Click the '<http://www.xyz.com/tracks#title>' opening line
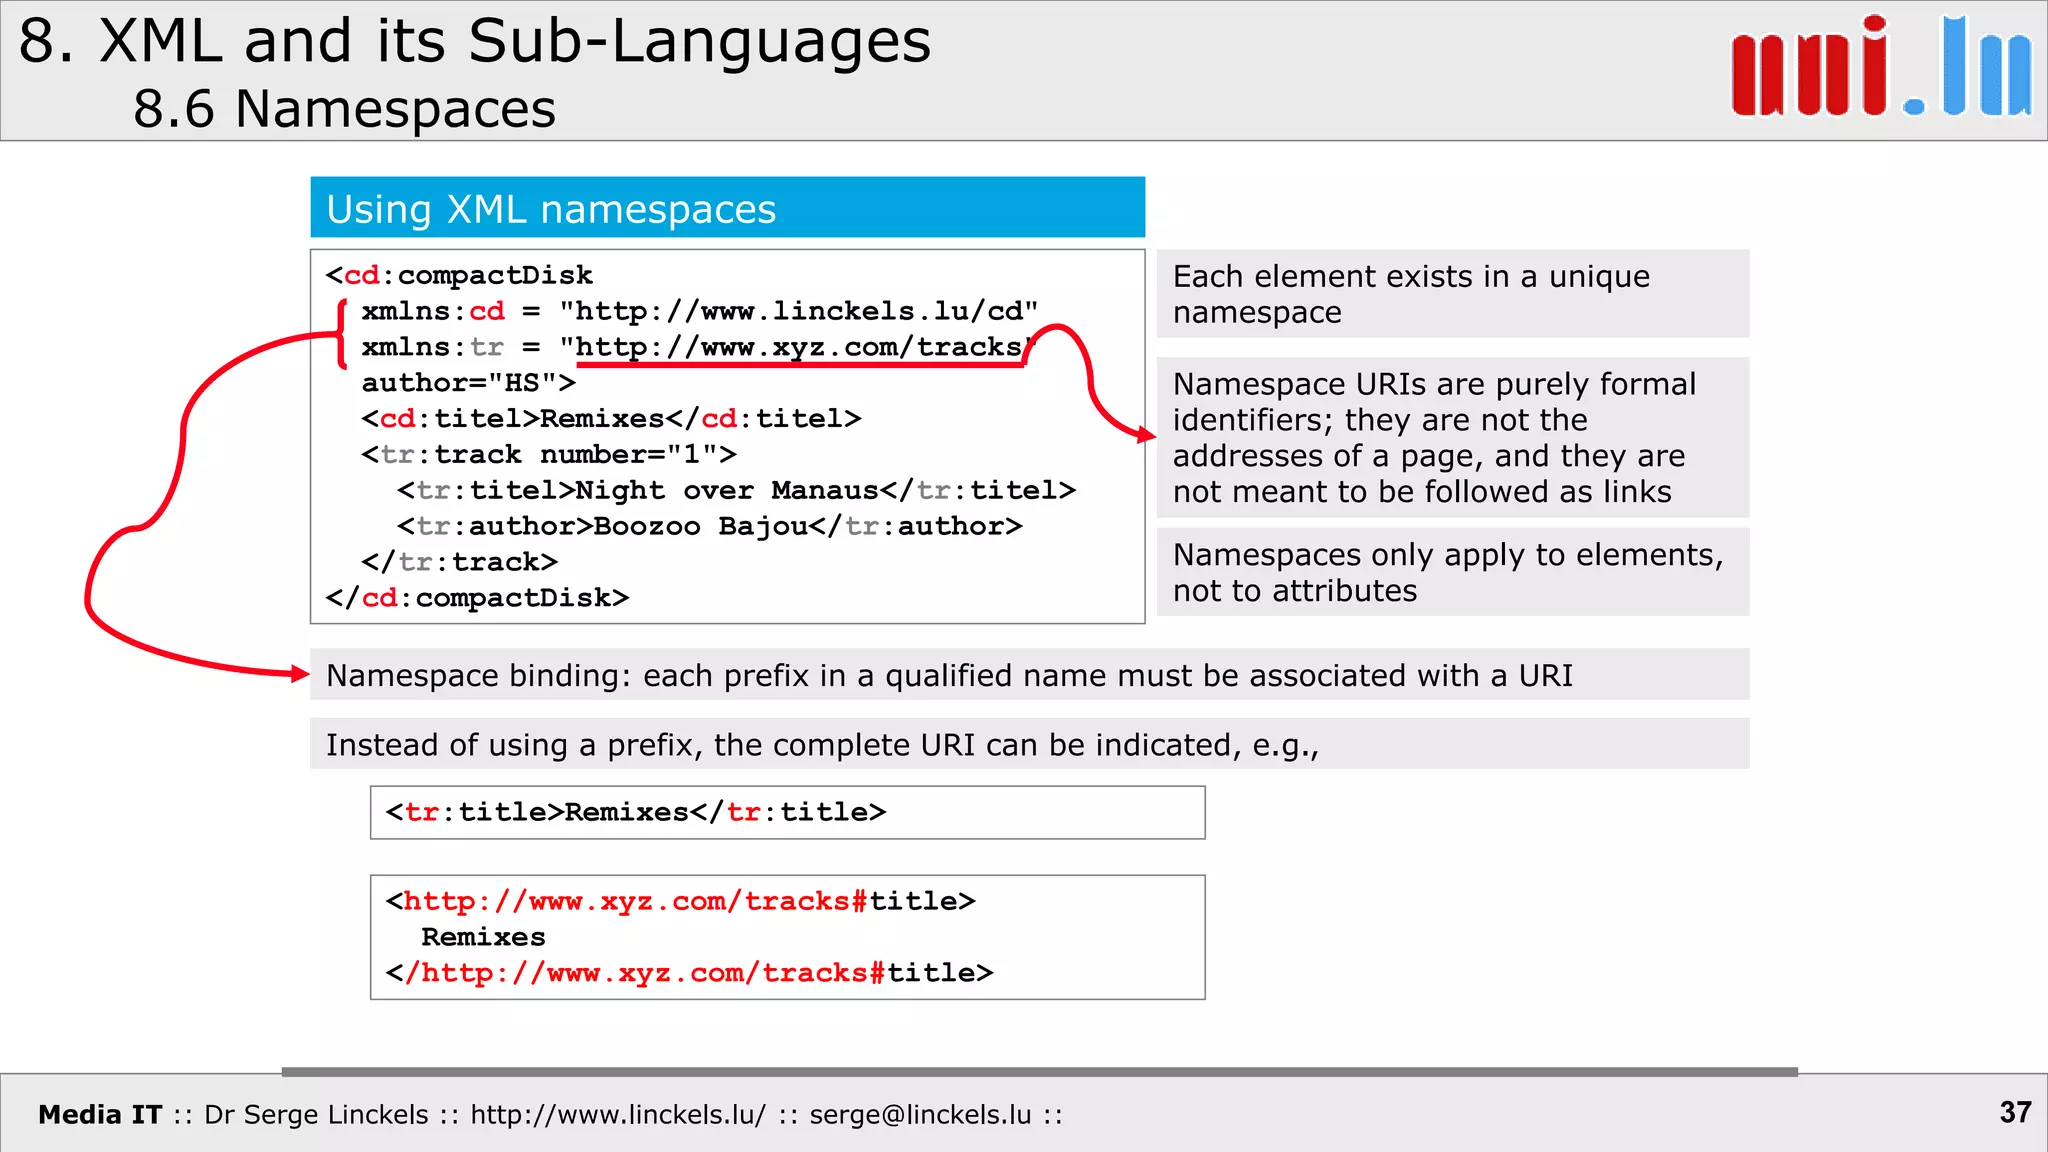This screenshot has height=1152, width=2048. (x=680, y=901)
